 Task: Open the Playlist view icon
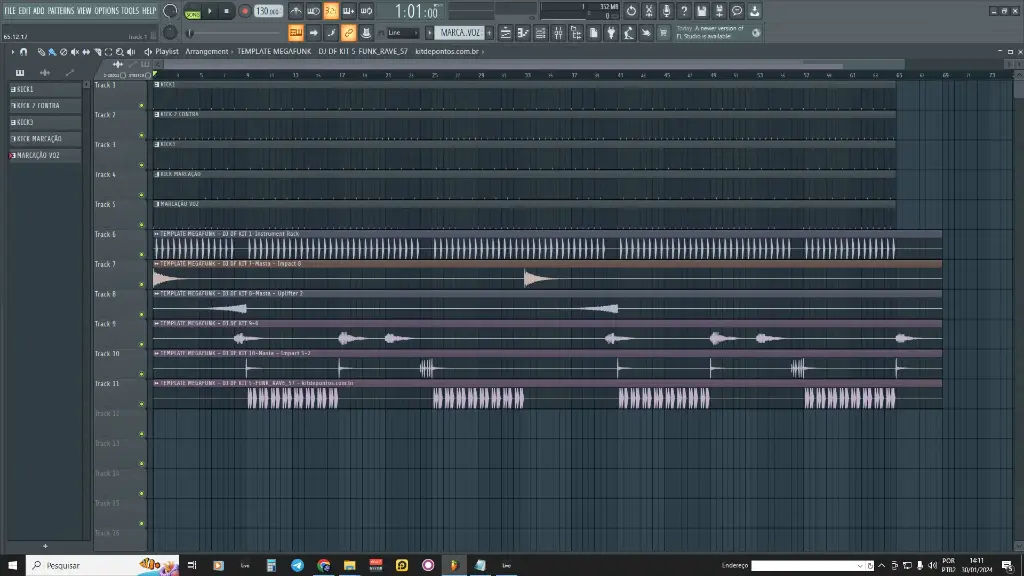[x=505, y=33]
